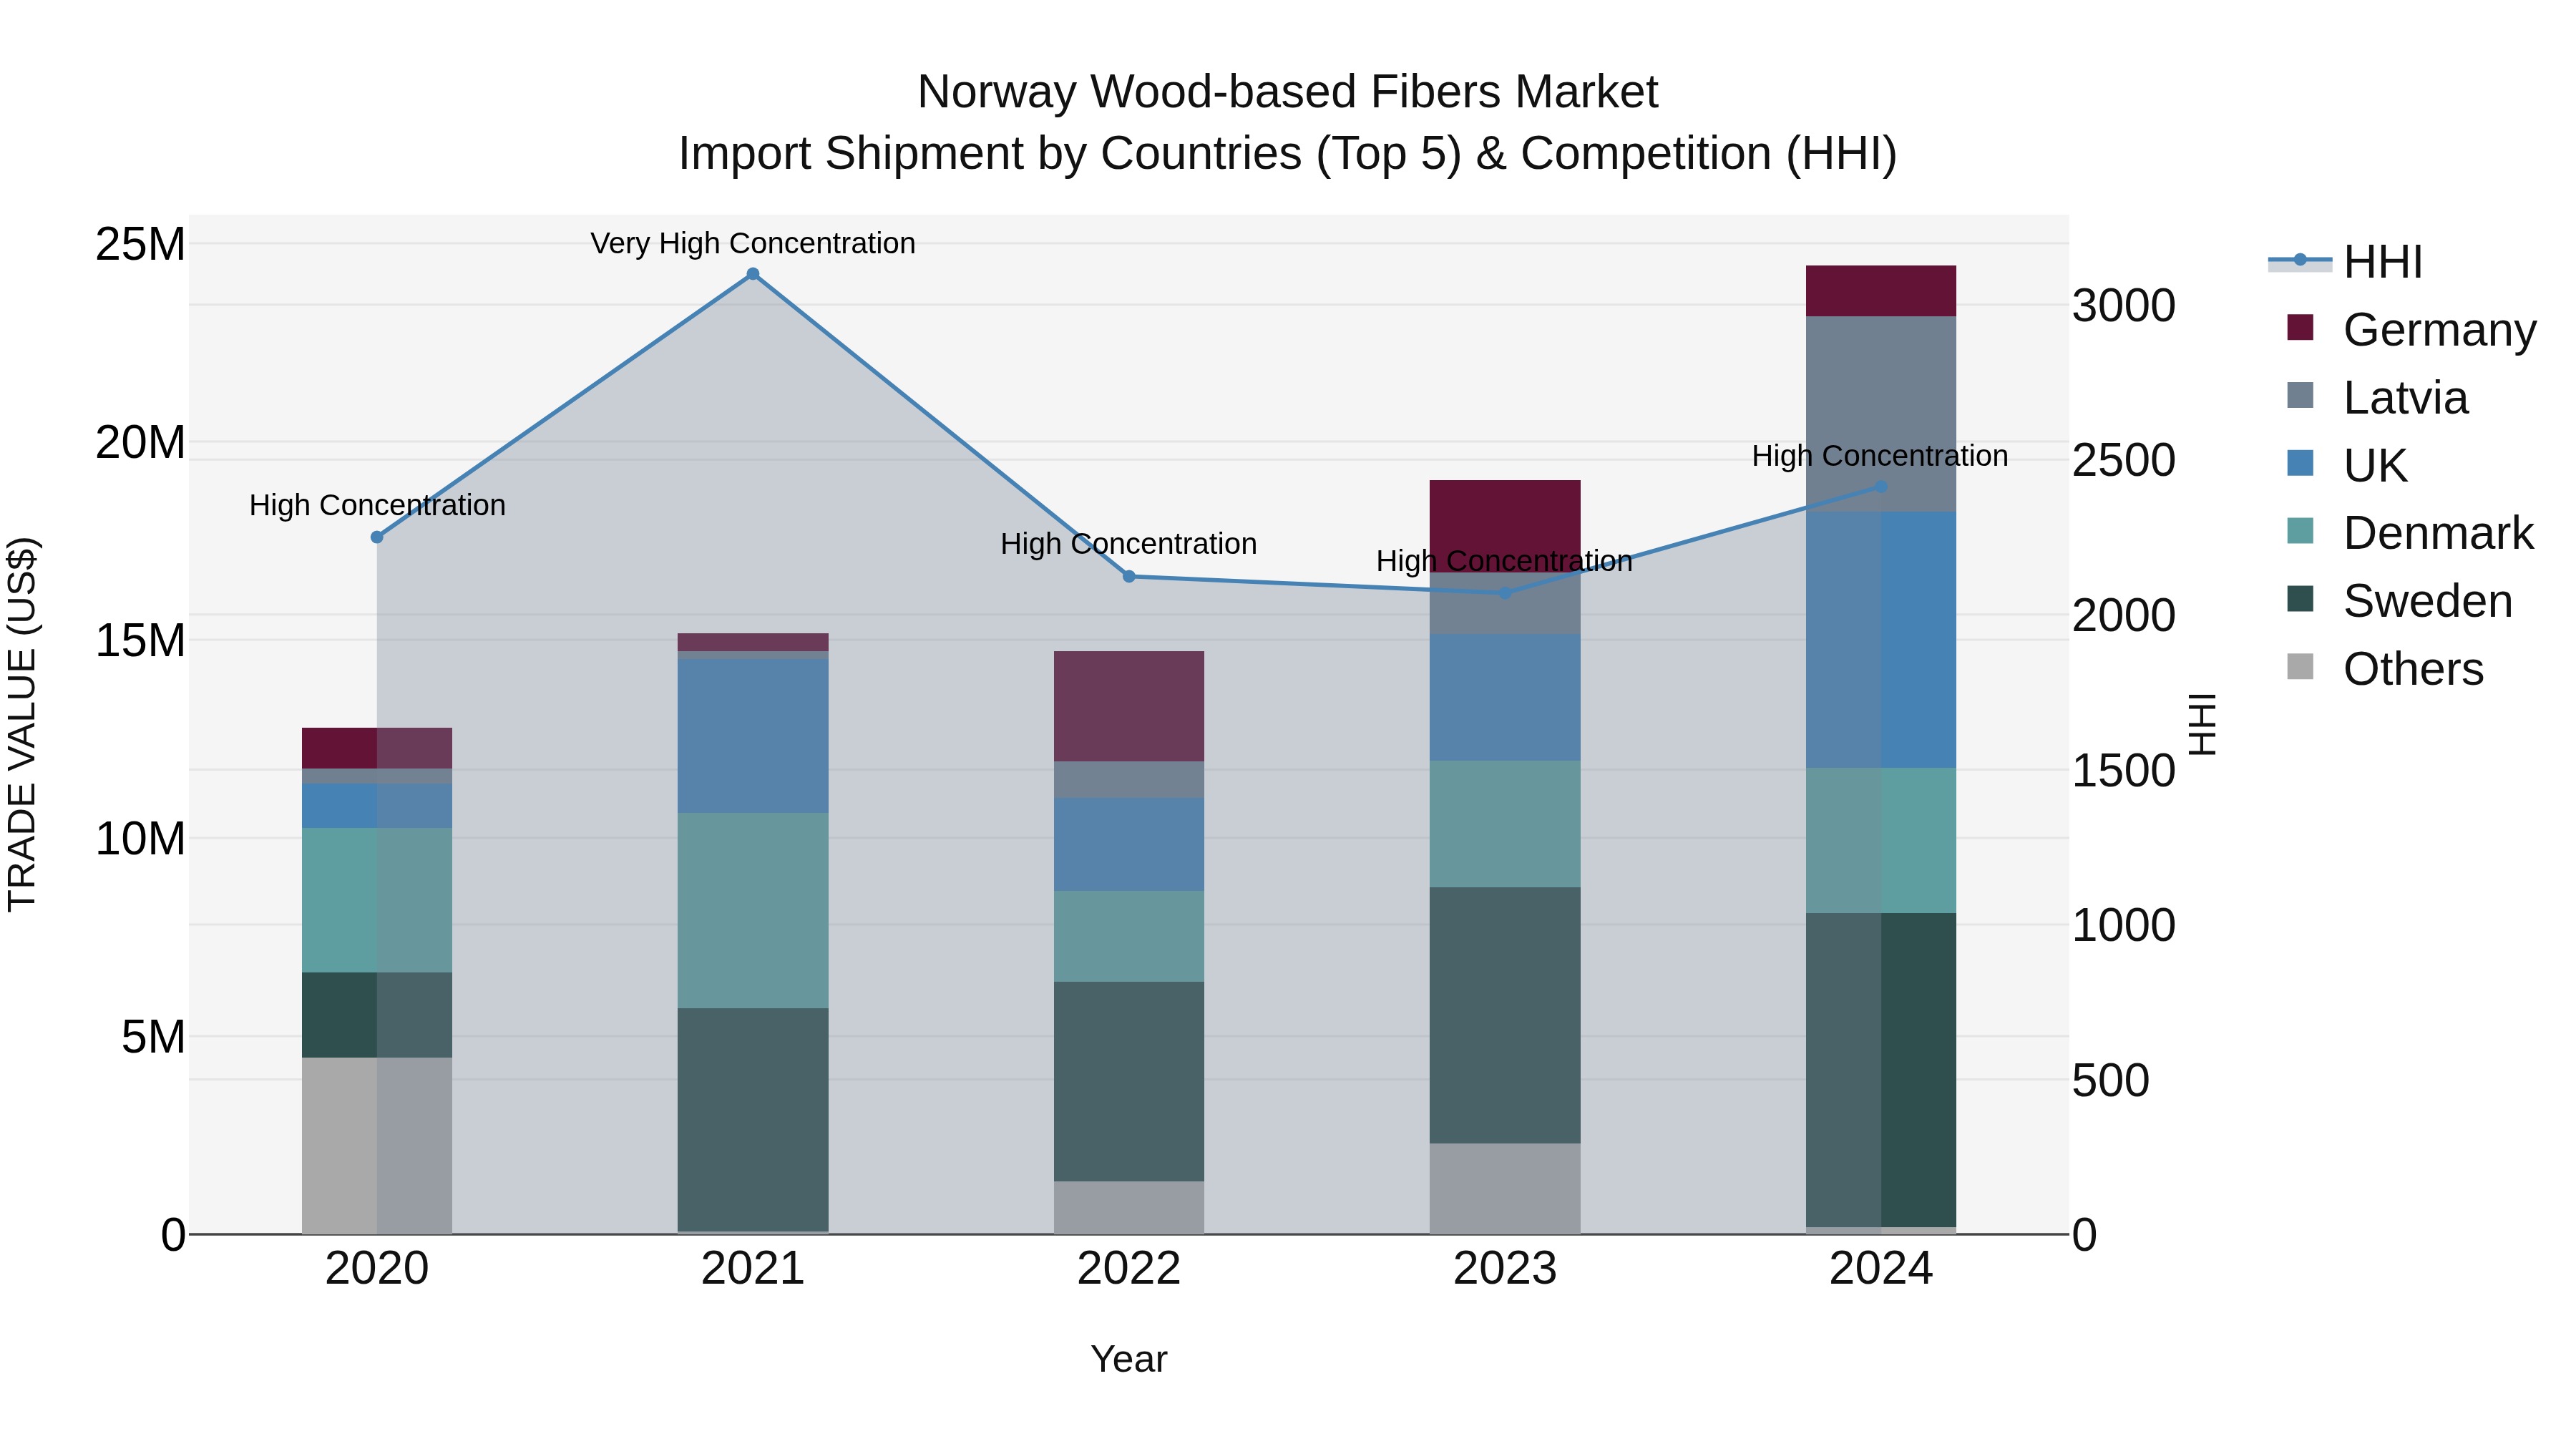Click the Germany segment of the 2024 bar
The height and width of the screenshot is (1449, 2576).
[1881, 291]
